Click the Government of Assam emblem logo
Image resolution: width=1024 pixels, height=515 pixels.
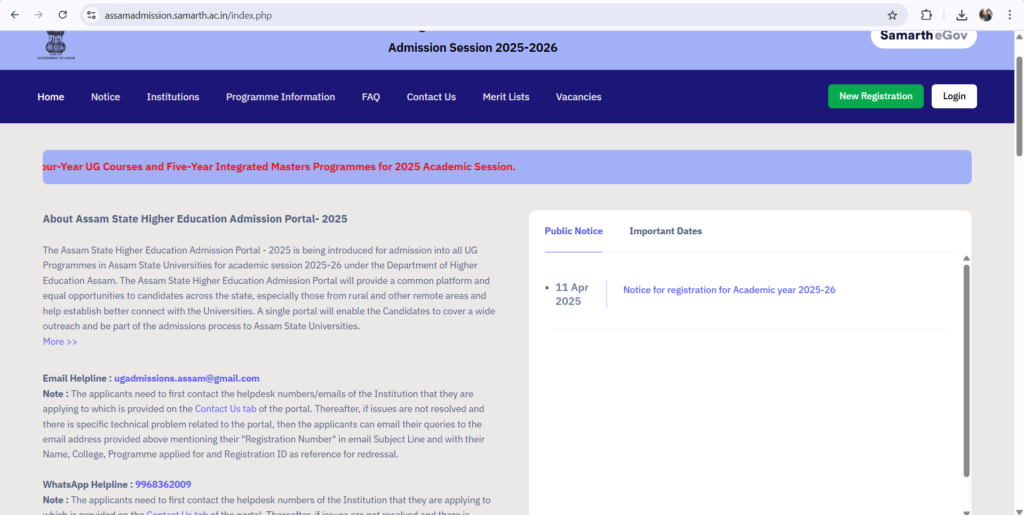coord(56,45)
